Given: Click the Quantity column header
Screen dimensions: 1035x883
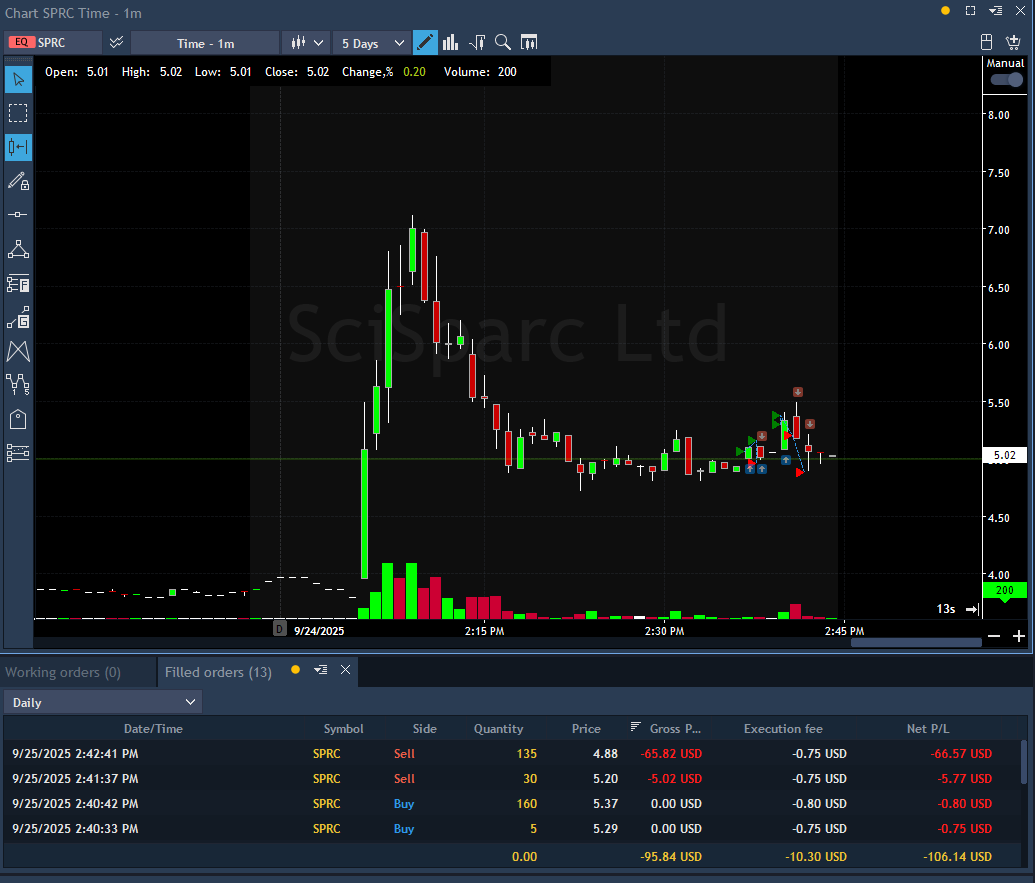Looking at the screenshot, I should pyautogui.click(x=498, y=729).
